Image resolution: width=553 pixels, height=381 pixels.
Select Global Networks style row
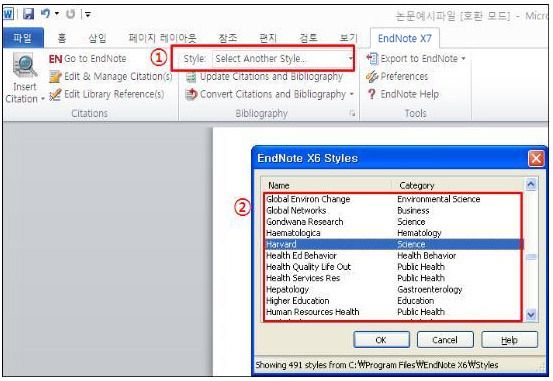pos(392,210)
